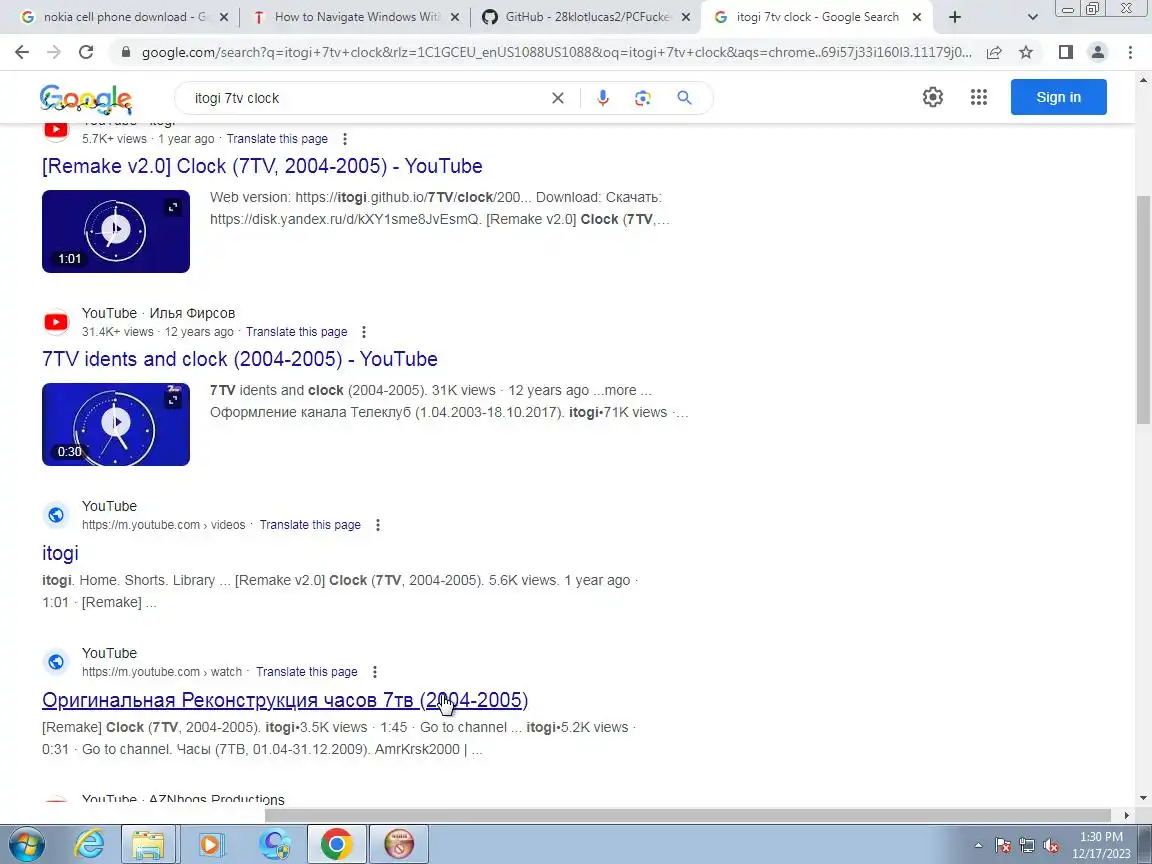Open the Windows Start button
The image size is (1152, 864).
[26, 845]
